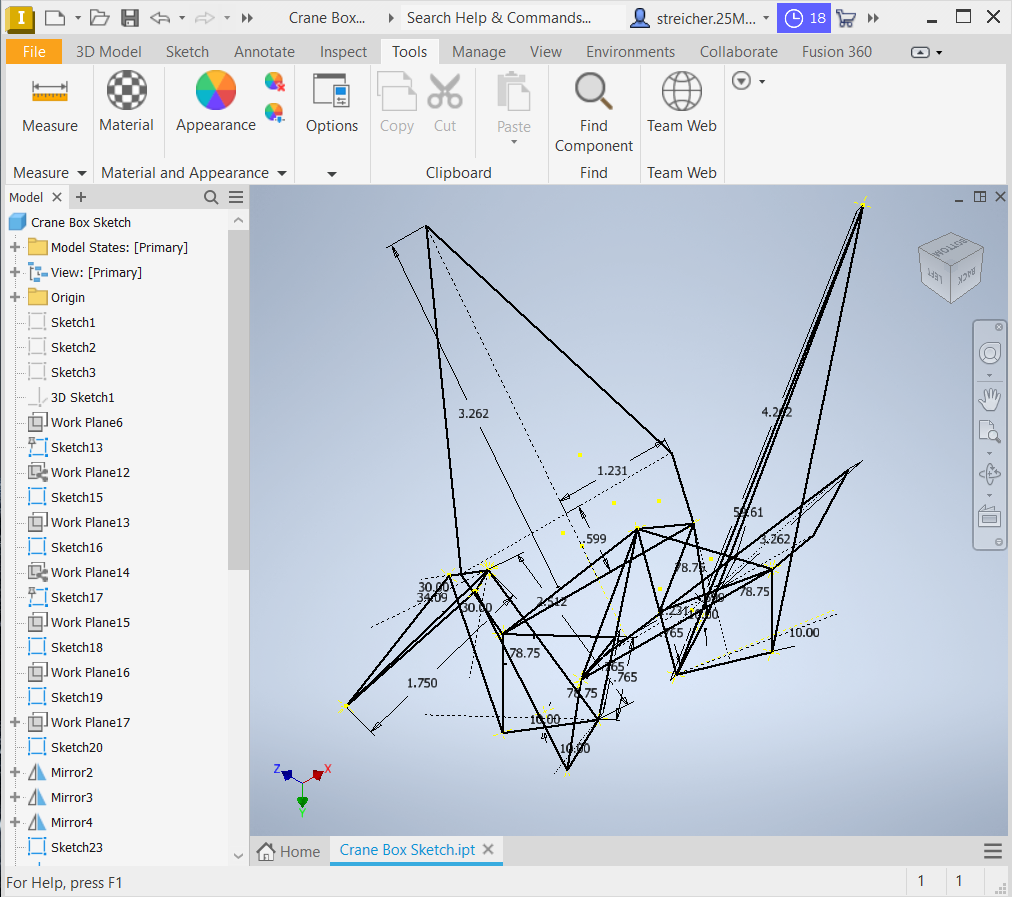1012x897 pixels.
Task: Click the Undo arrow
Action: 159,17
